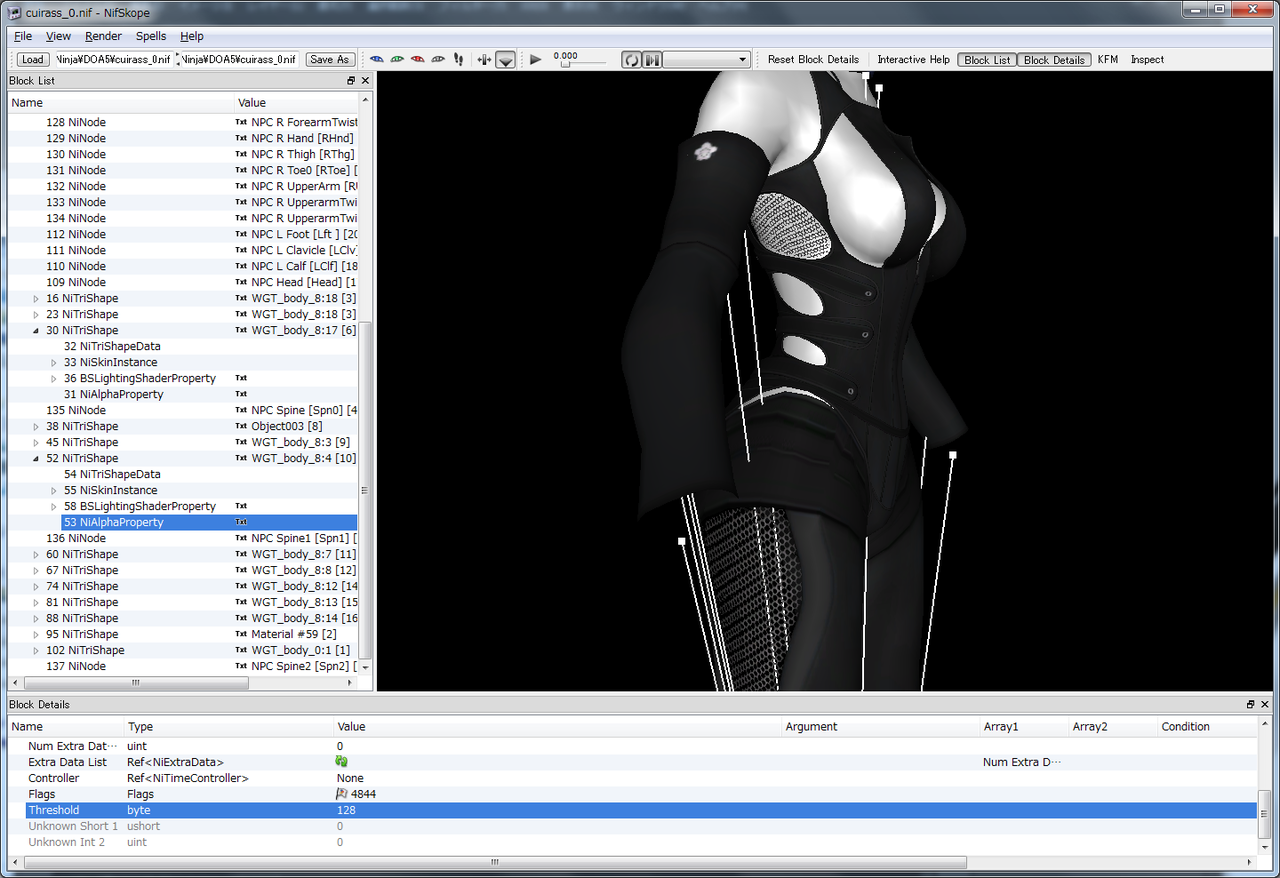Toggle the loop animation button
This screenshot has width=1280, height=878.
[x=631, y=60]
